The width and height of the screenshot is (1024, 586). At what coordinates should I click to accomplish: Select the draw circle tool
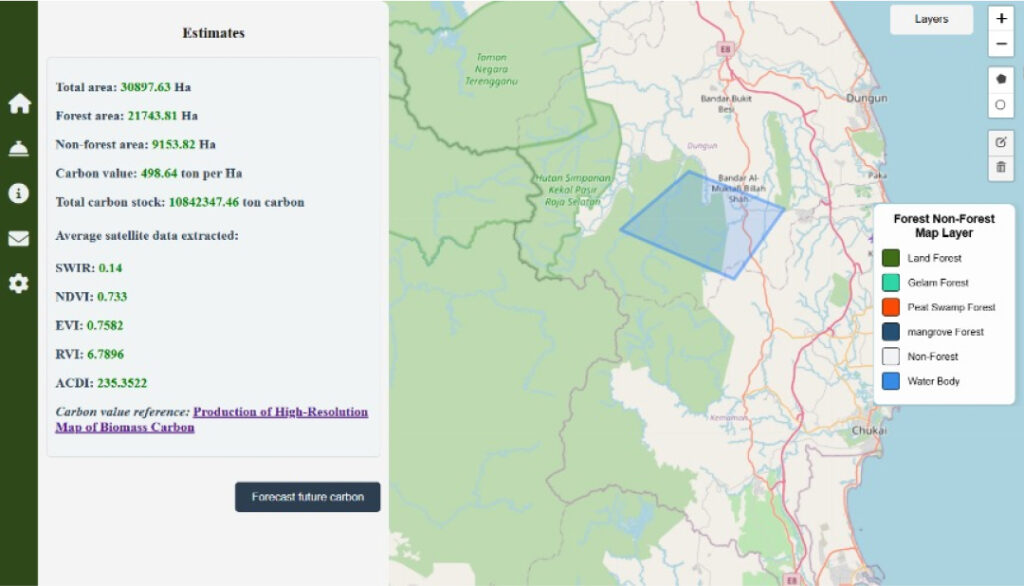(1000, 105)
